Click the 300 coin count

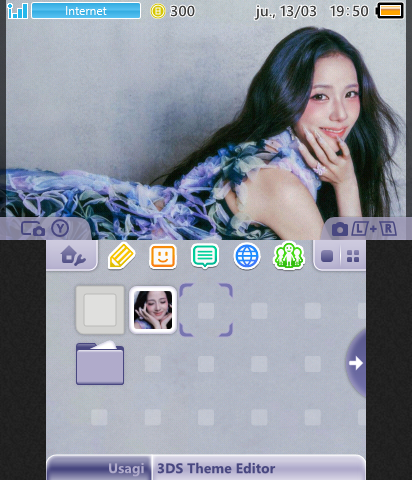click(x=182, y=11)
